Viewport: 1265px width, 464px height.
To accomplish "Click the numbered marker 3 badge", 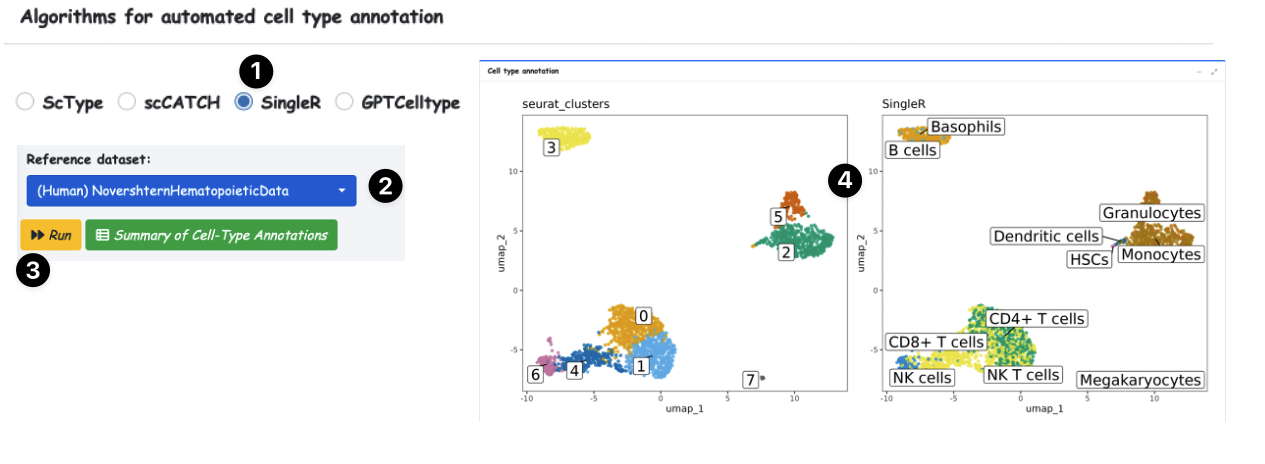I will pyautogui.click(x=34, y=271).
